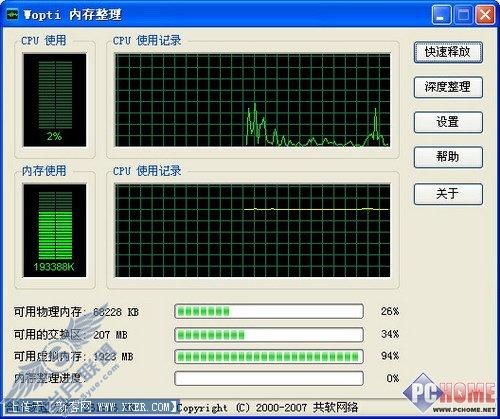Click the 可用的交换区 207 MB text

pos(71,334)
